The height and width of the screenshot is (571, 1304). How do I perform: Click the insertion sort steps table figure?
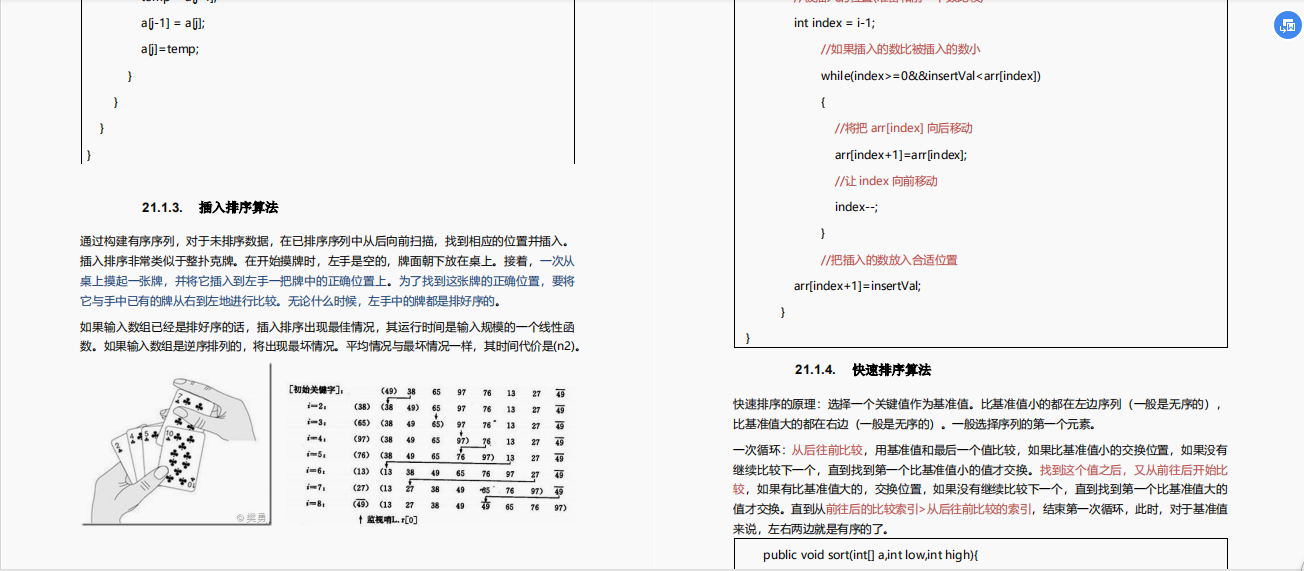pyautogui.click(x=427, y=454)
